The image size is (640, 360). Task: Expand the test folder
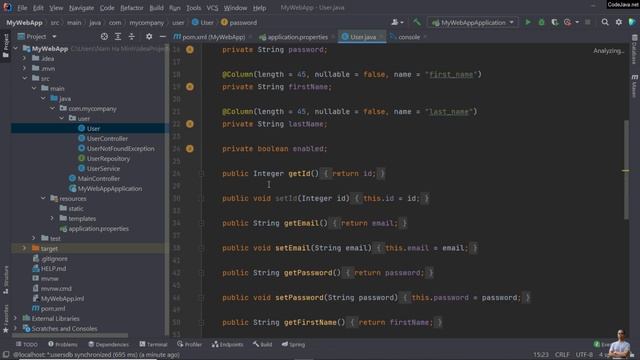coord(34,238)
